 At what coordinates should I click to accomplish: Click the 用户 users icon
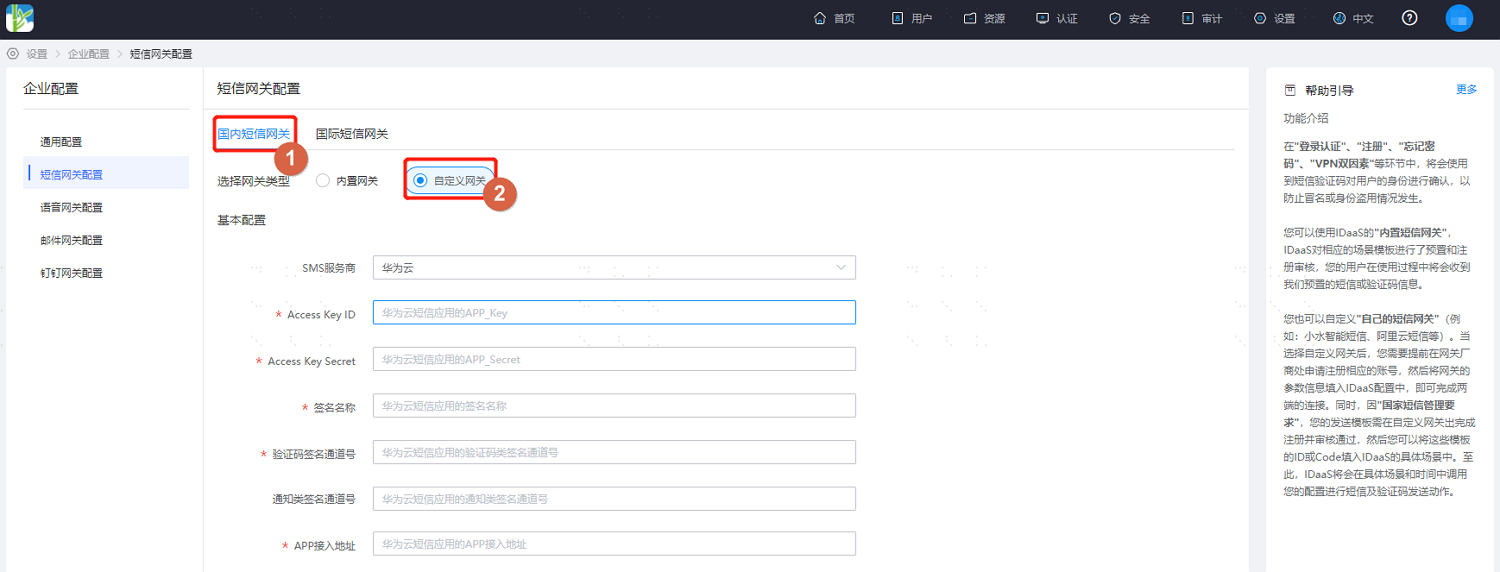897,19
